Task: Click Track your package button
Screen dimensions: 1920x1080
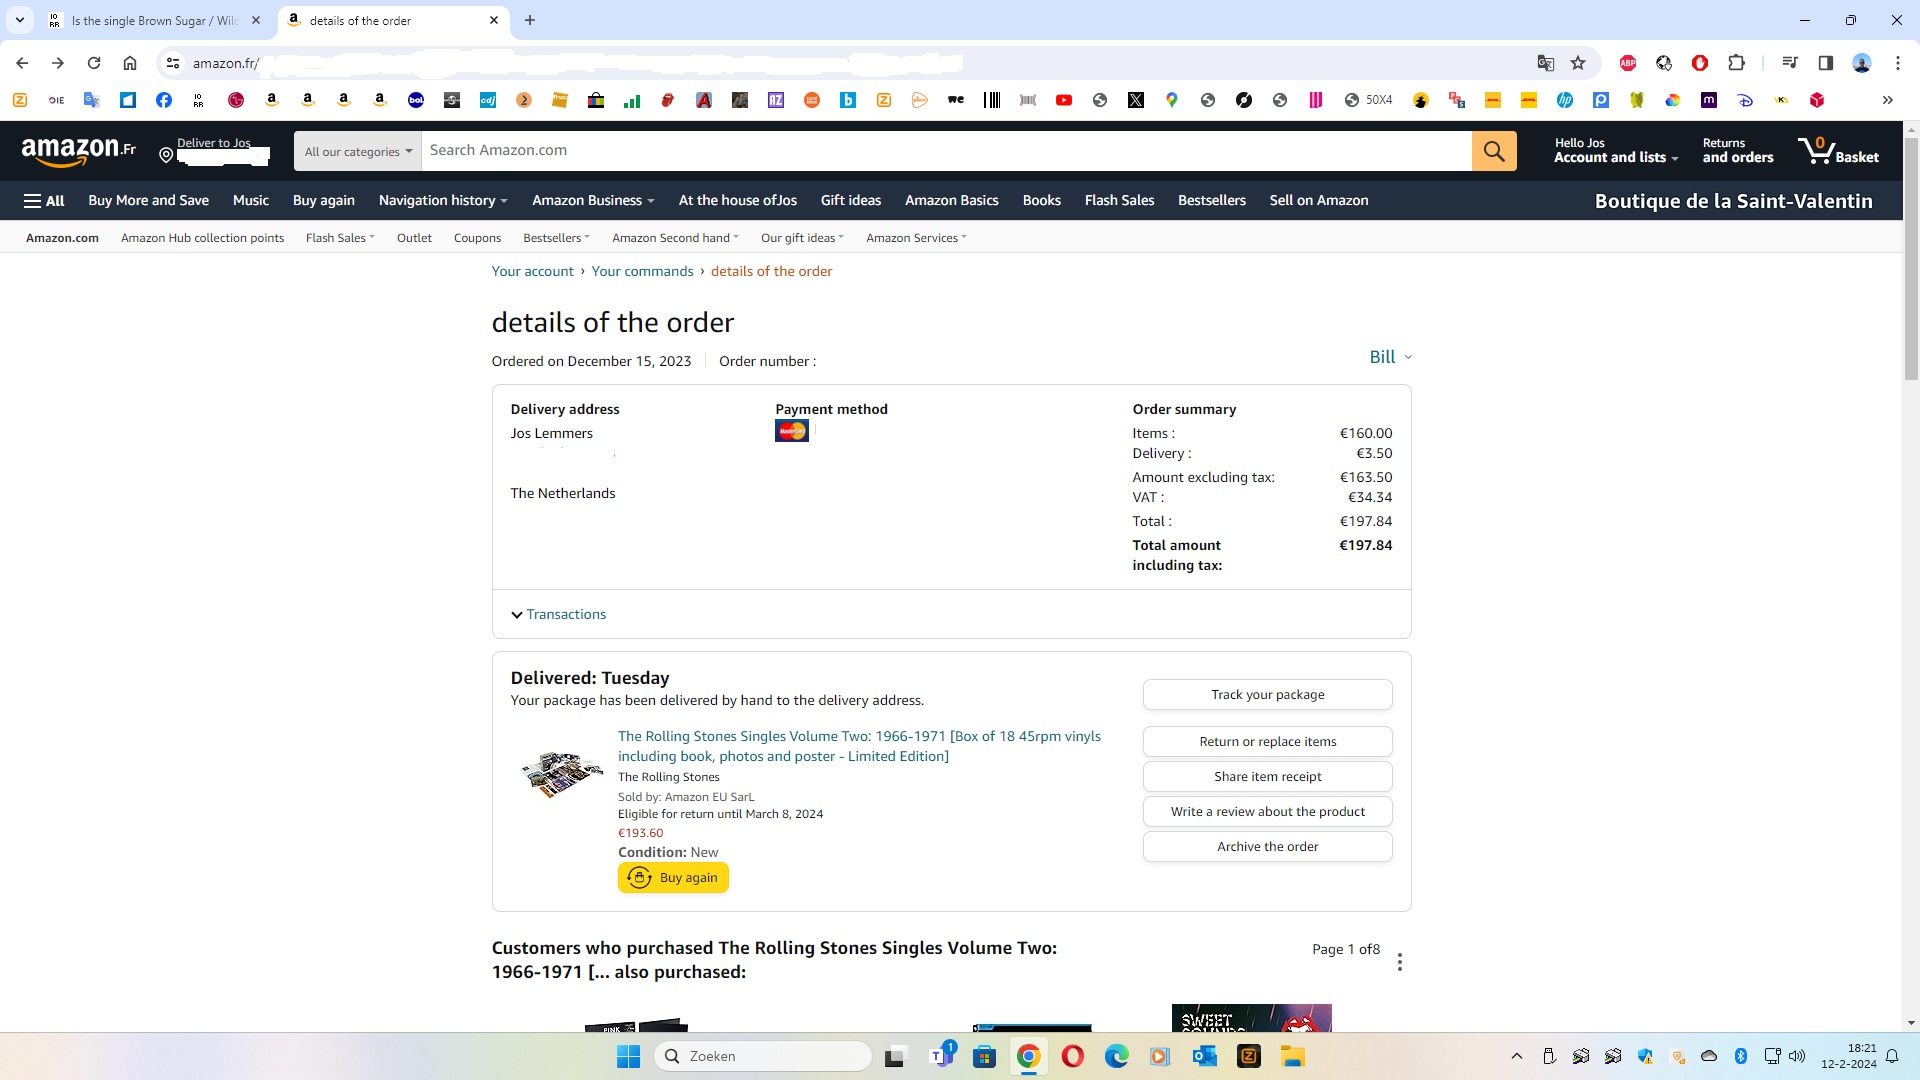Action: coord(1268,695)
